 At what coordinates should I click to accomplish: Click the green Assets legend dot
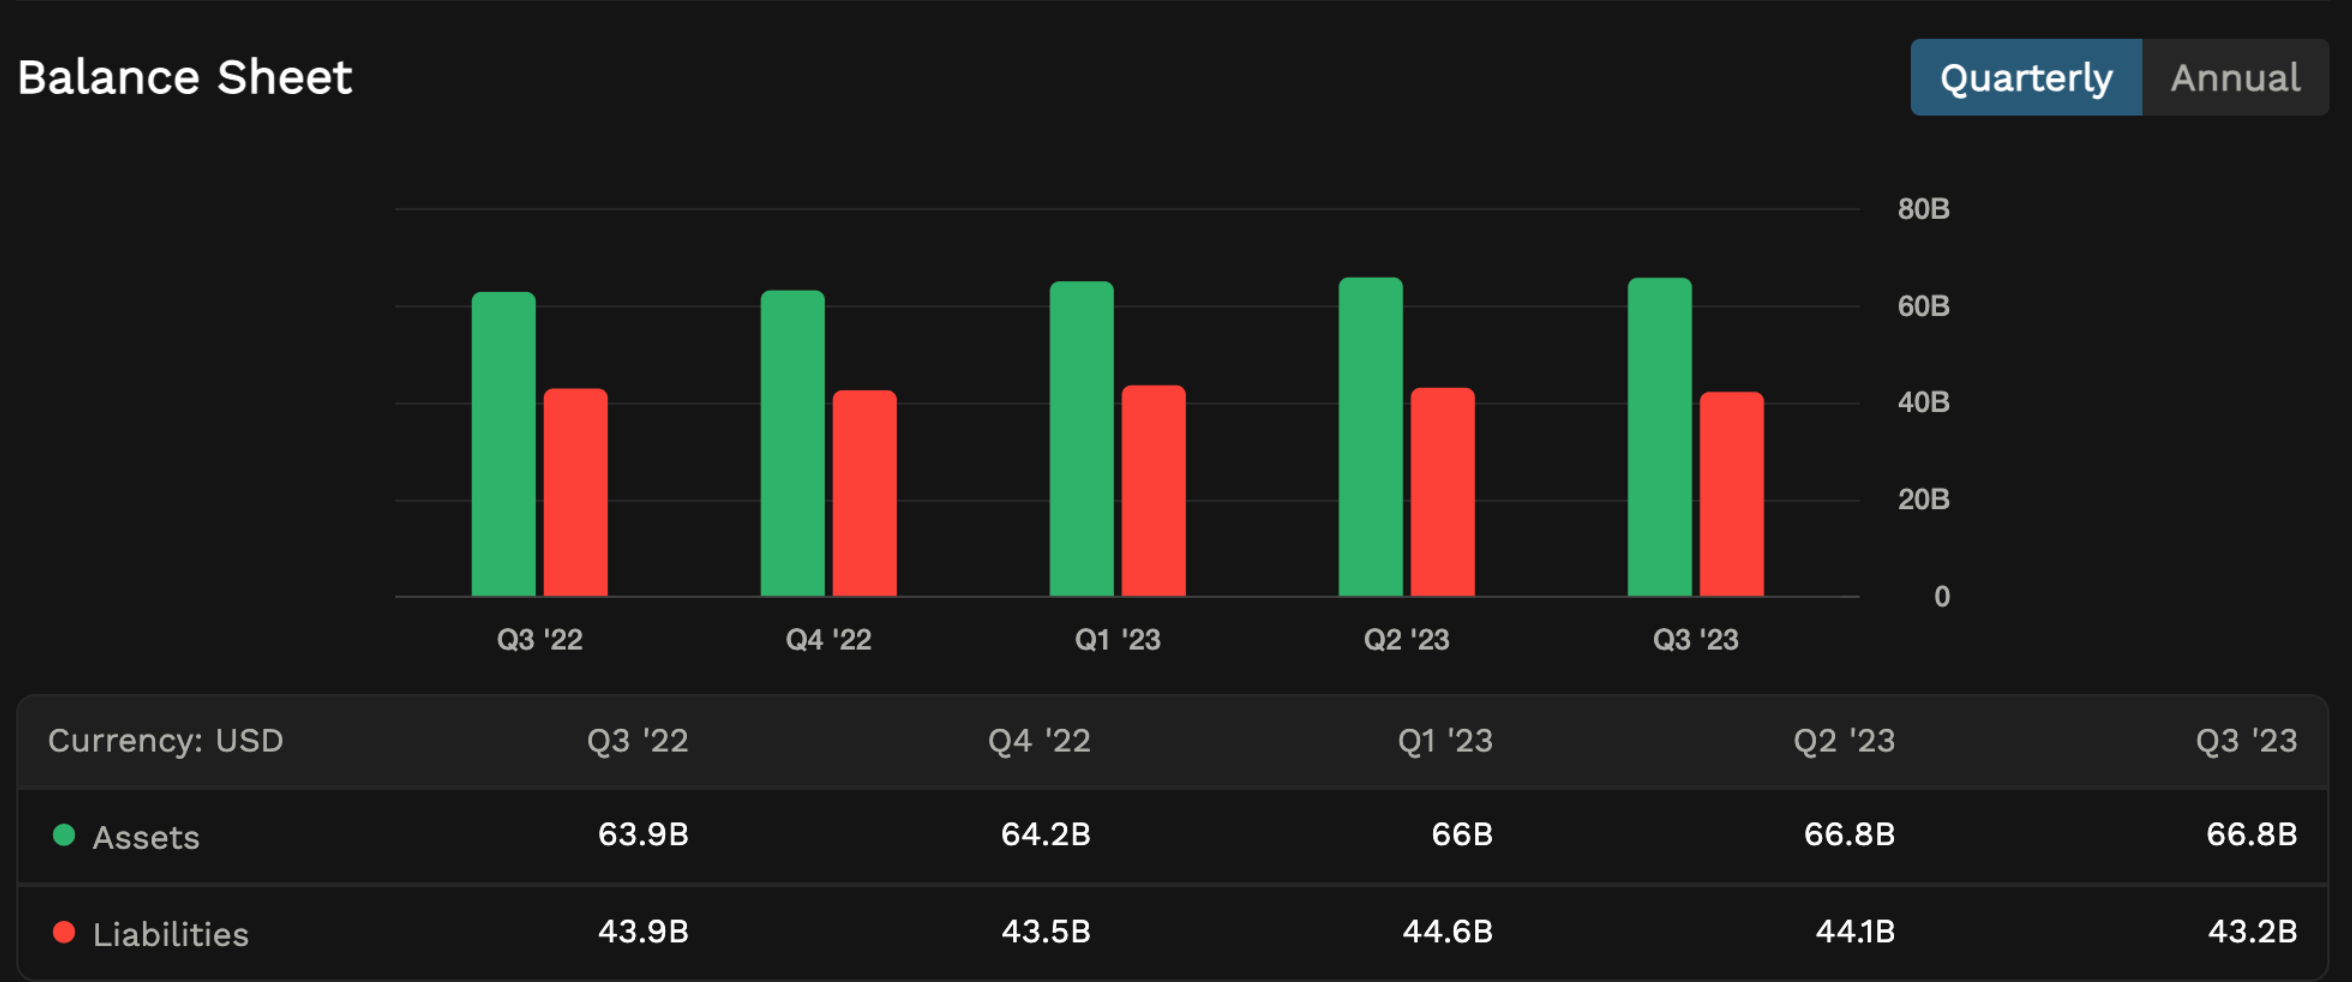click(64, 835)
